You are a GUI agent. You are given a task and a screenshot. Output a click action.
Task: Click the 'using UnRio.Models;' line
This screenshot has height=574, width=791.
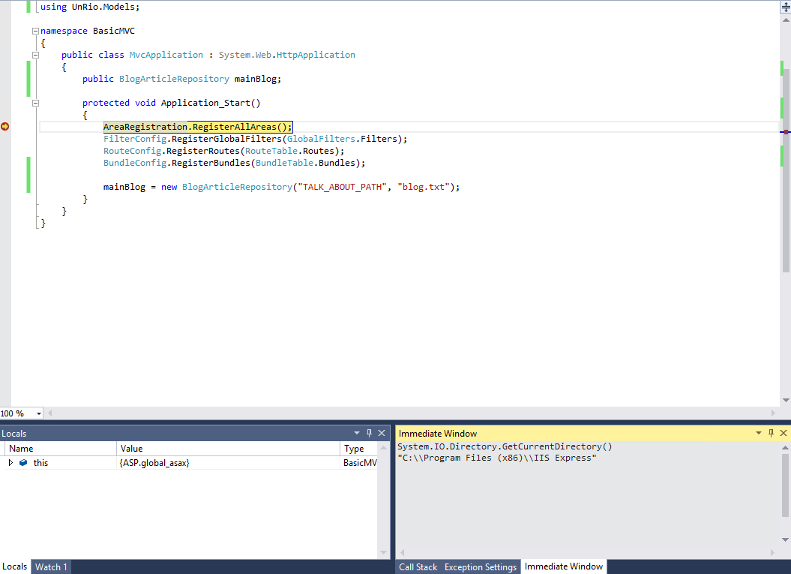(90, 7)
